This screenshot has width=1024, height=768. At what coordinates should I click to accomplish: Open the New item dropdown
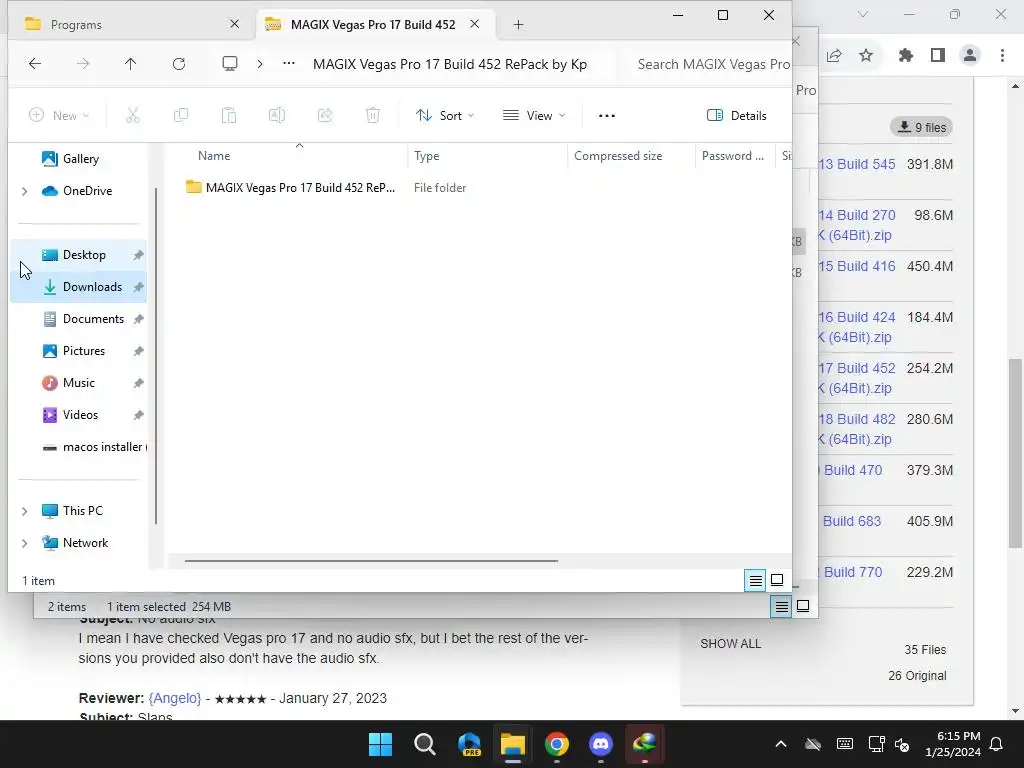click(x=59, y=116)
